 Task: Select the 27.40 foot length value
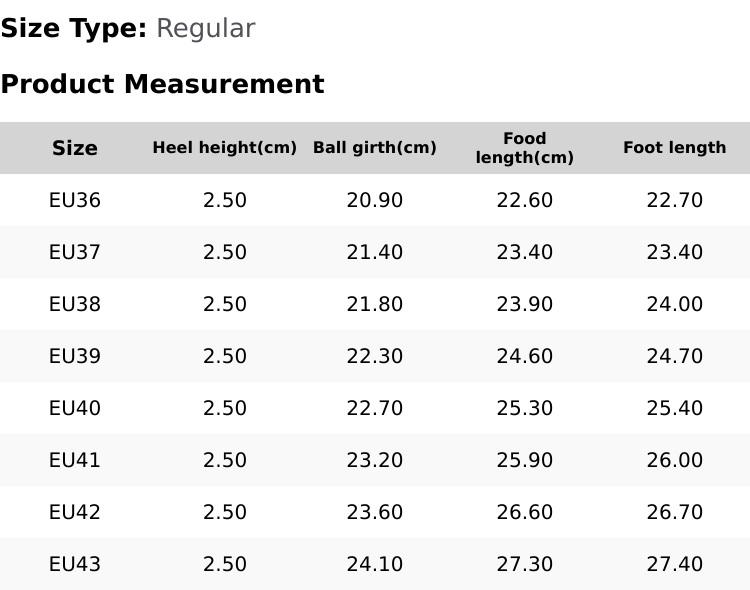click(x=674, y=564)
